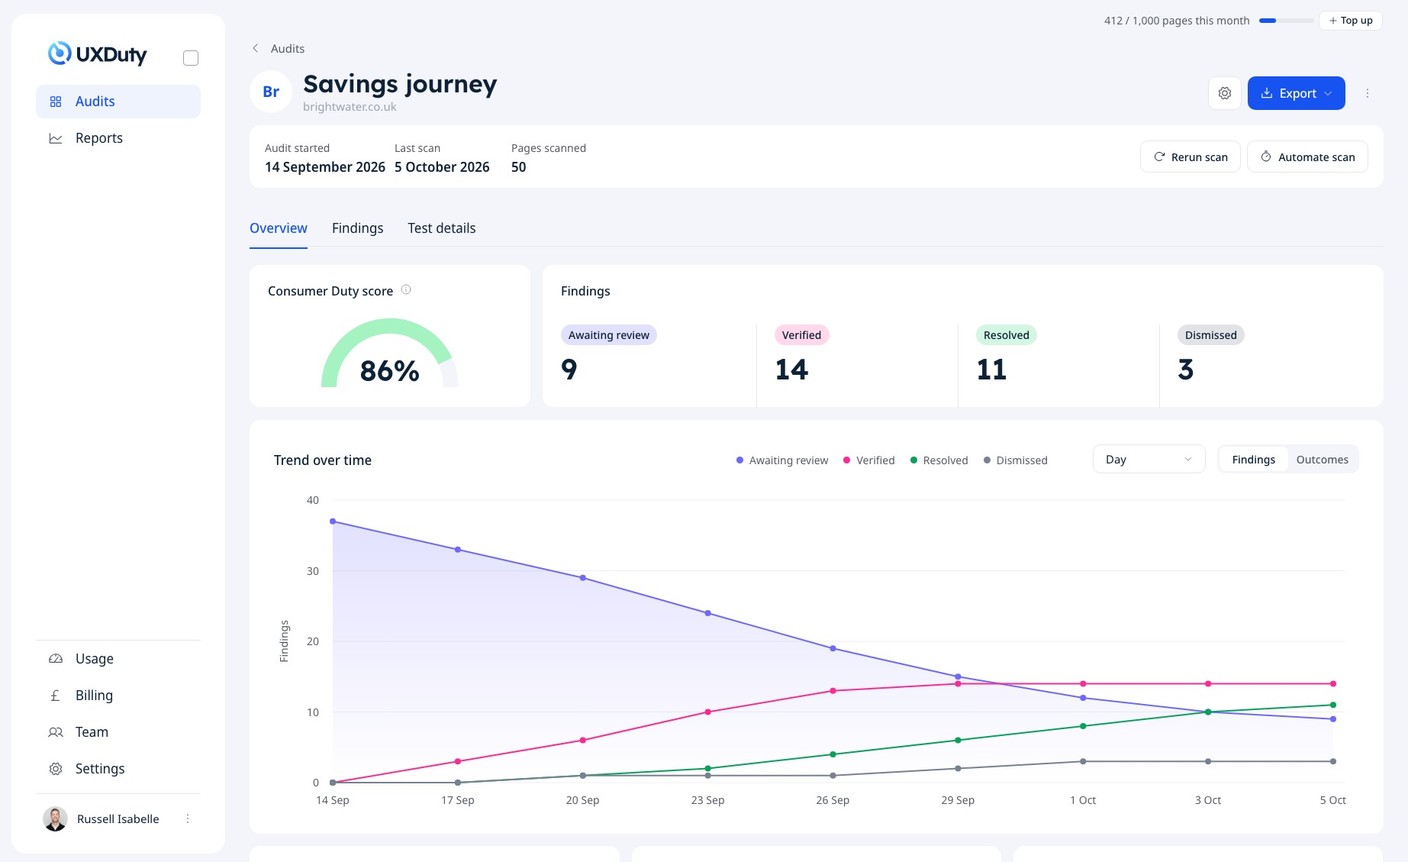1408x862 pixels.
Task: Expand the Day interval dropdown
Action: tap(1149, 460)
